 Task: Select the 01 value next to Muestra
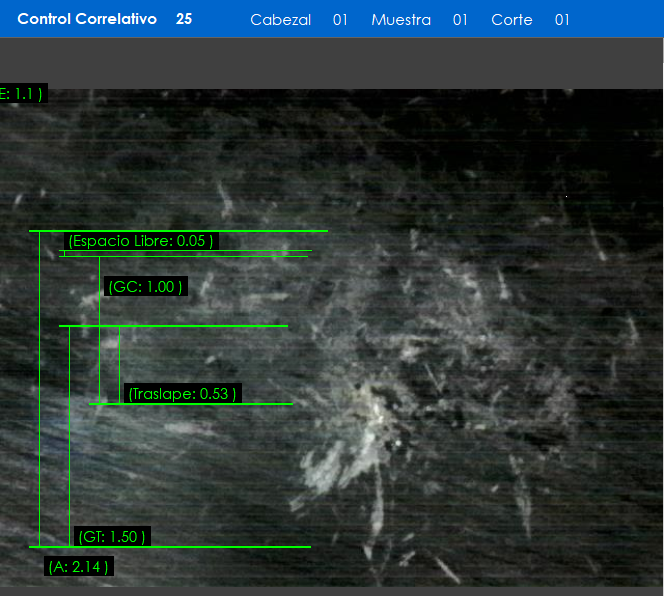pos(460,20)
